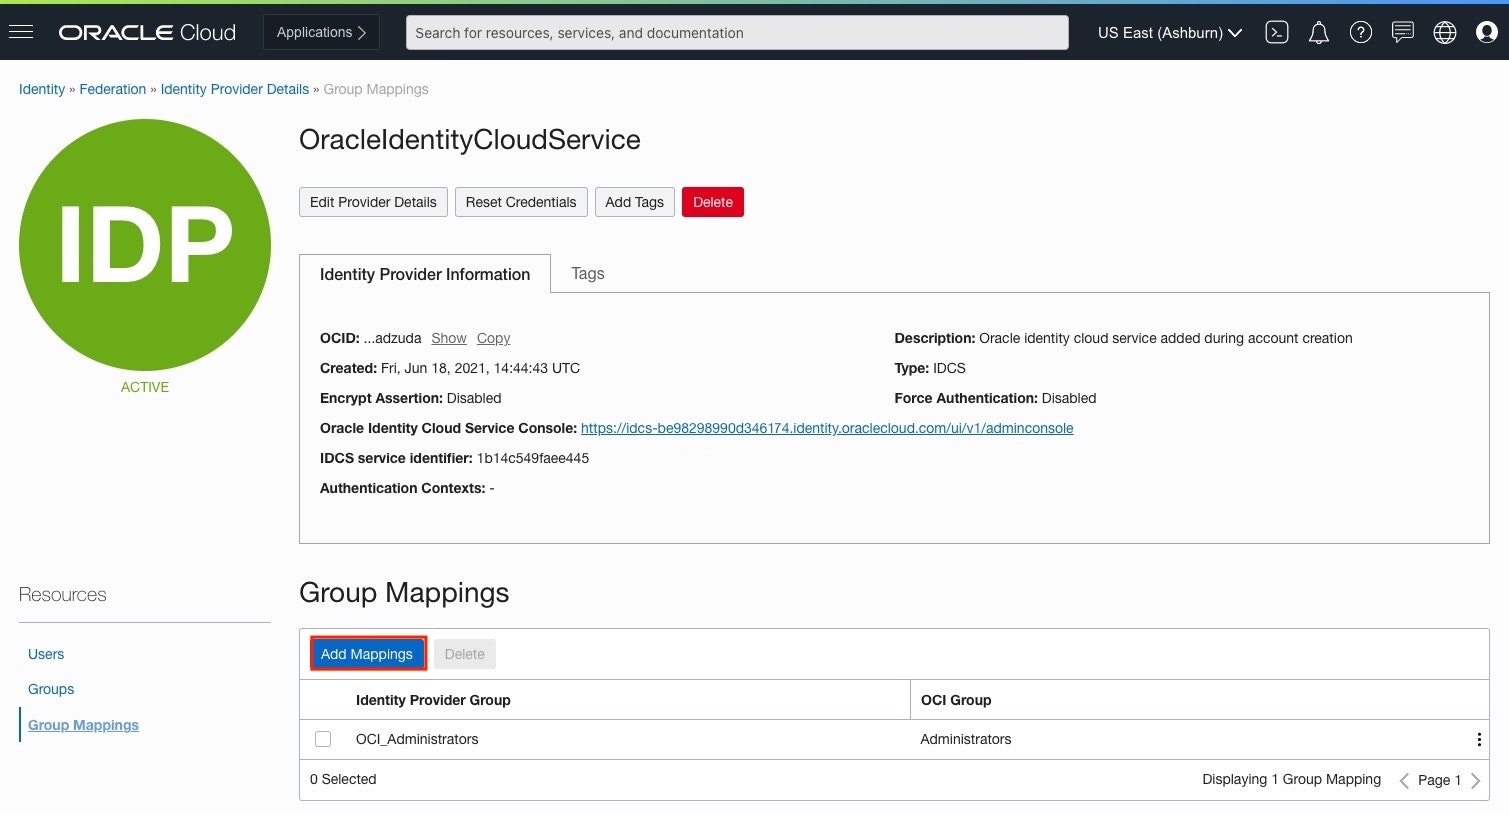
Task: Click the Add Tags button
Action: [635, 202]
